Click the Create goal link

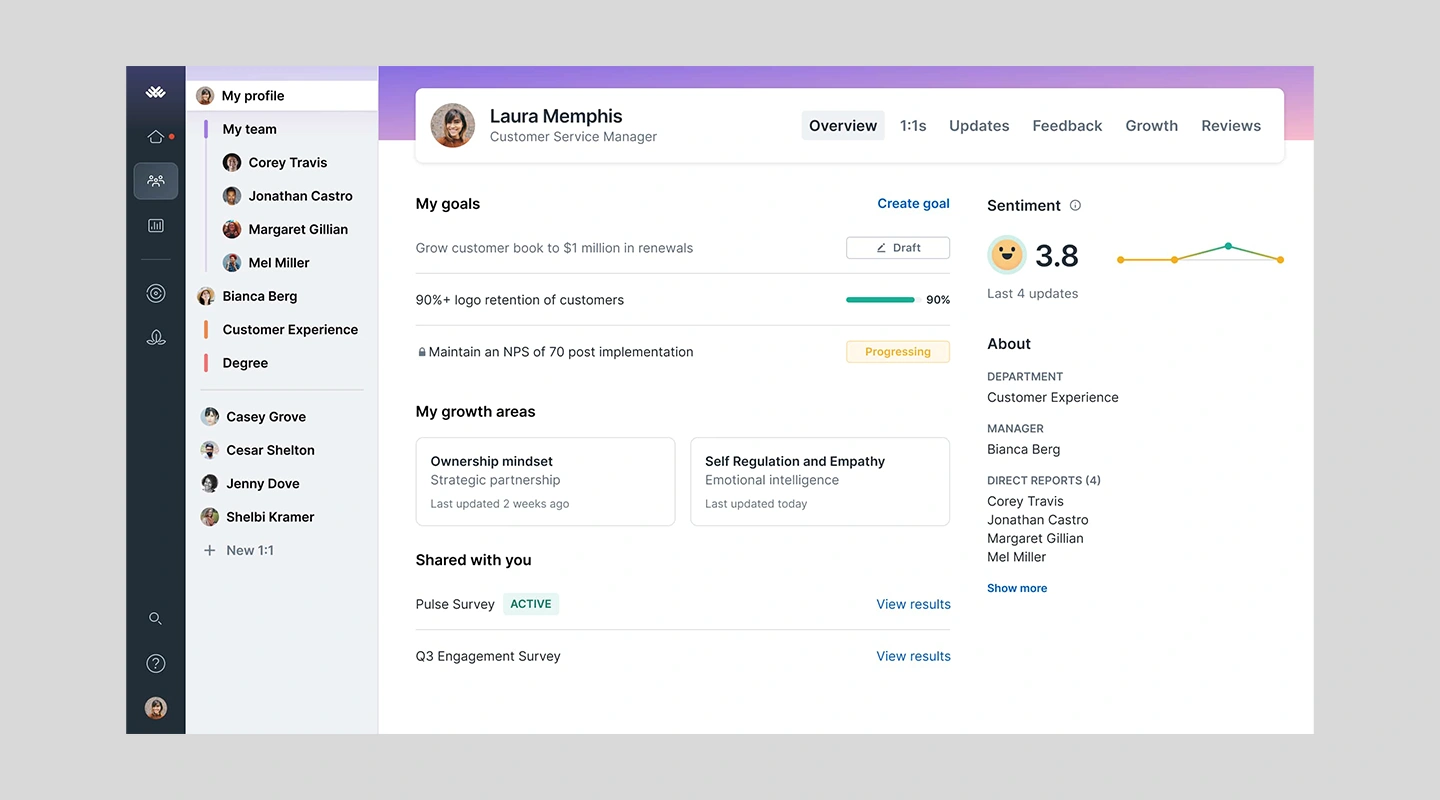point(913,203)
